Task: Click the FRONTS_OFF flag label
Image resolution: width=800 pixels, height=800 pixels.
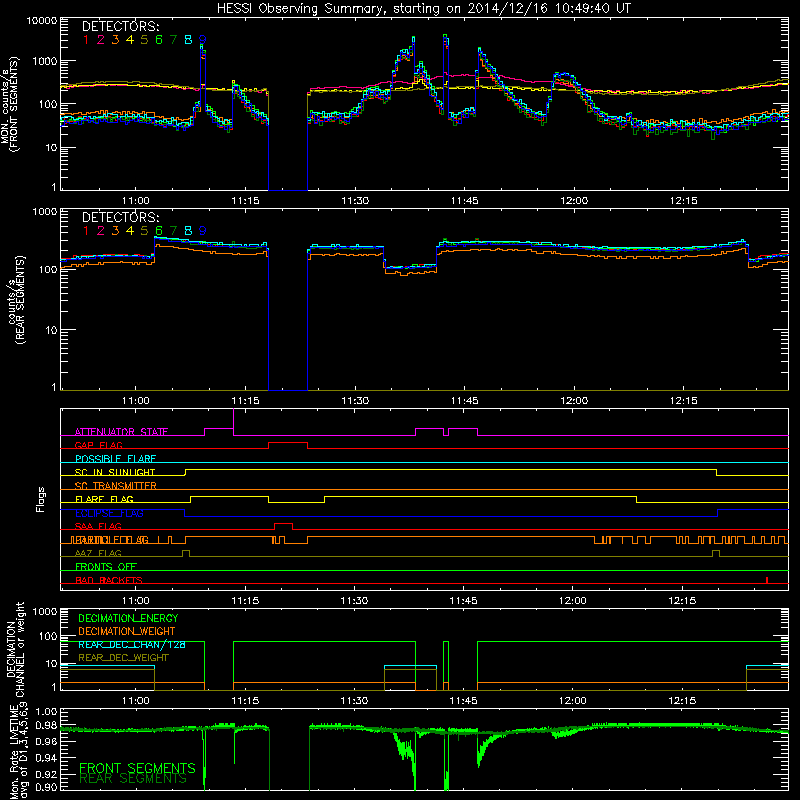Action: [106, 567]
